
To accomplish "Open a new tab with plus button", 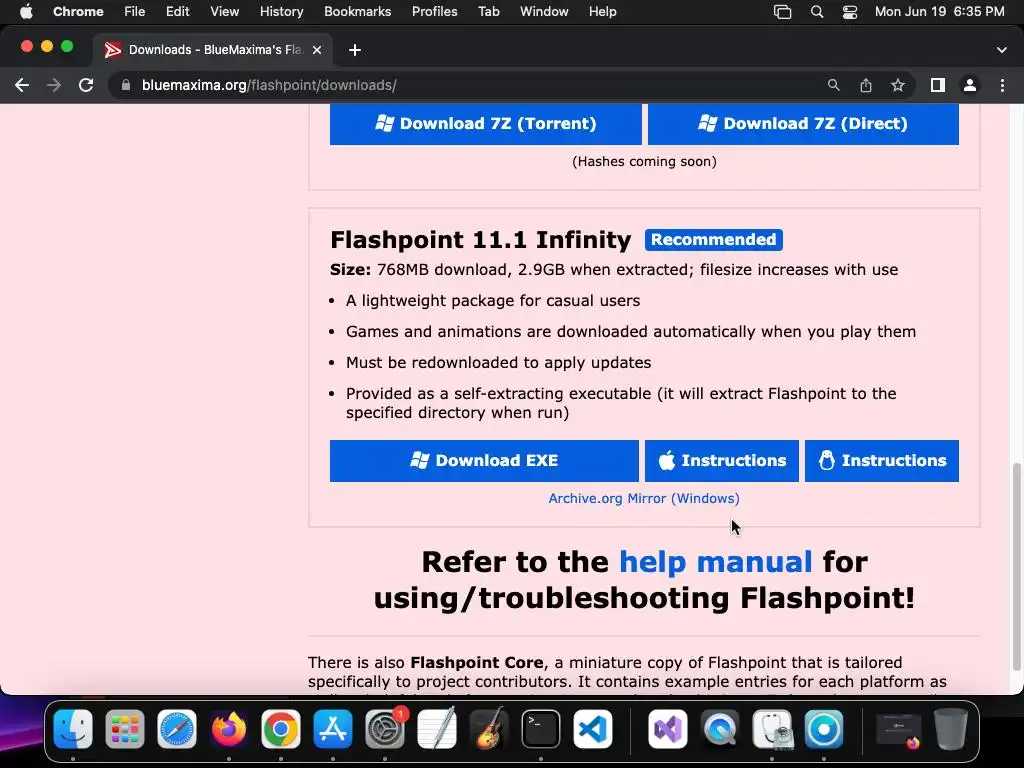I will pos(355,50).
